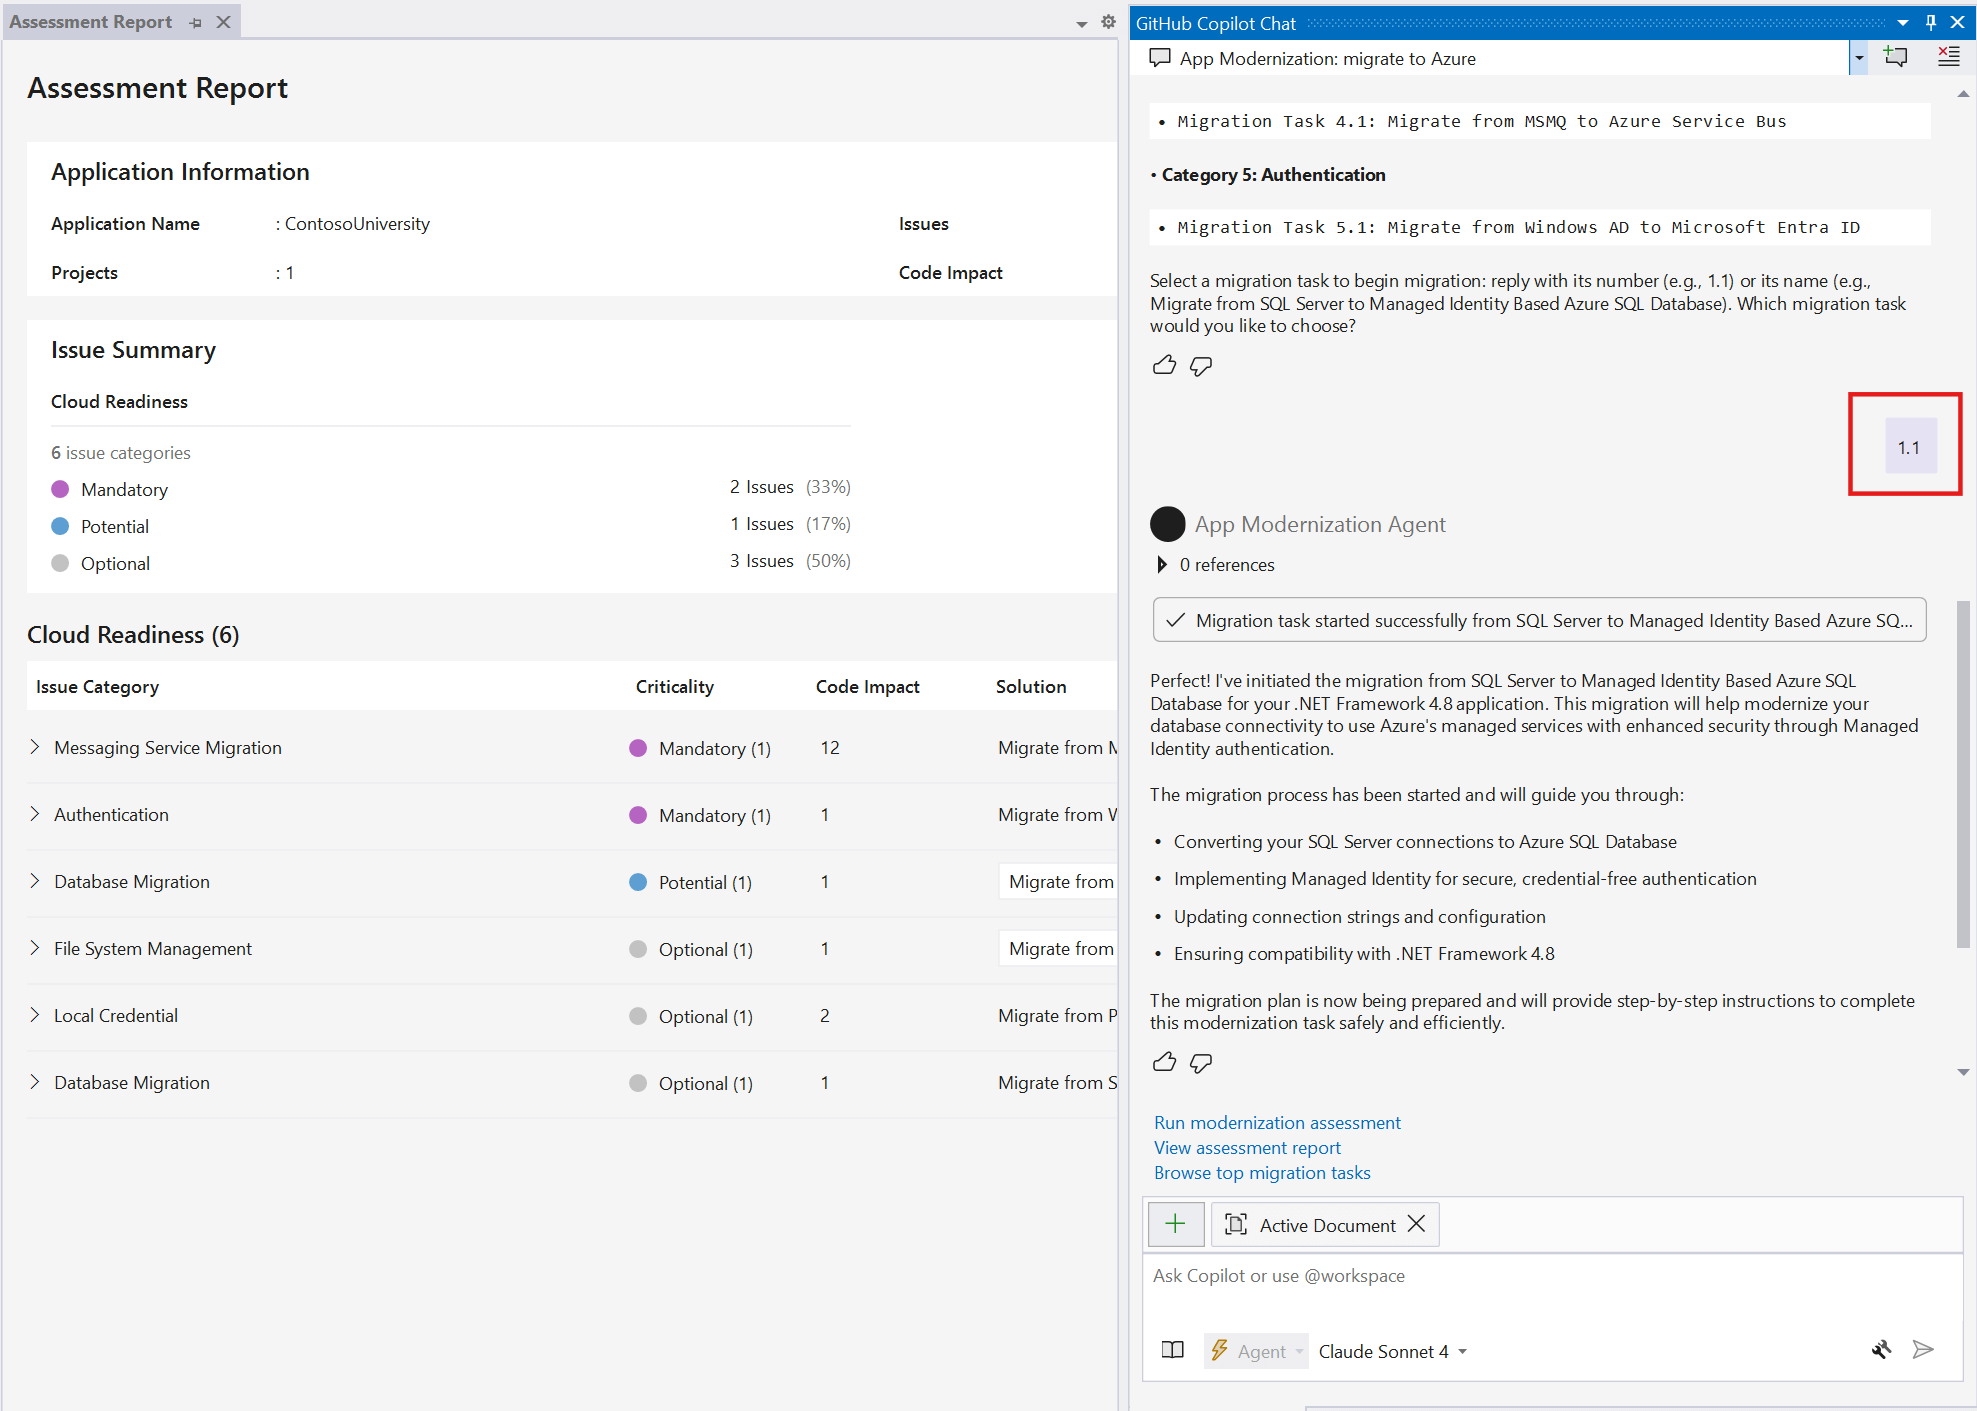The height and width of the screenshot is (1411, 1977).
Task: Give thumbs up on the migration response
Action: click(1164, 1062)
